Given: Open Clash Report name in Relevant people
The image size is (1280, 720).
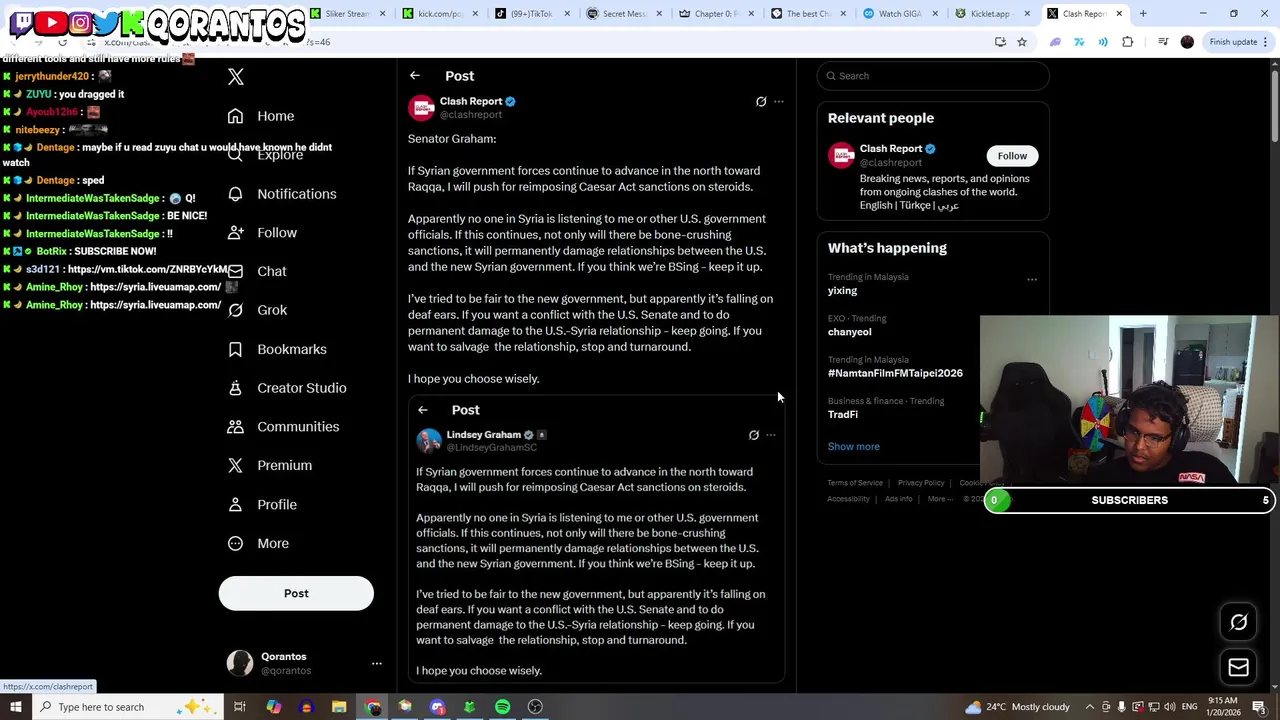Looking at the screenshot, I should 890,149.
